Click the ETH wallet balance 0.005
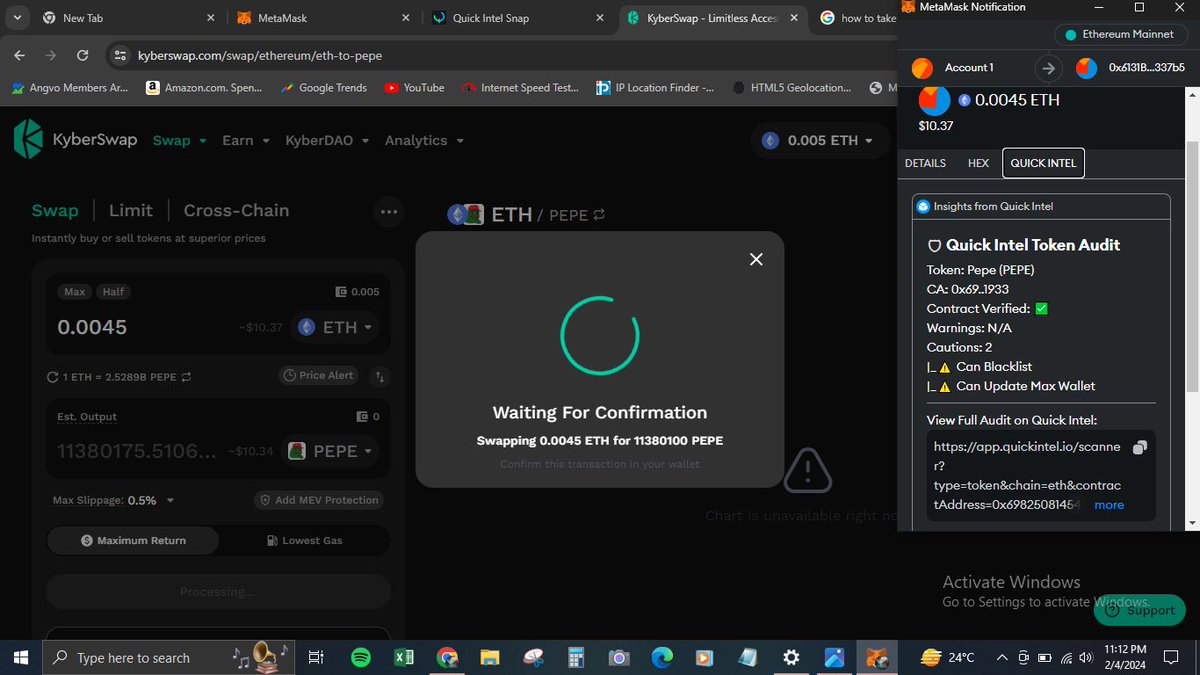This screenshot has width=1200, height=675. [x=357, y=292]
